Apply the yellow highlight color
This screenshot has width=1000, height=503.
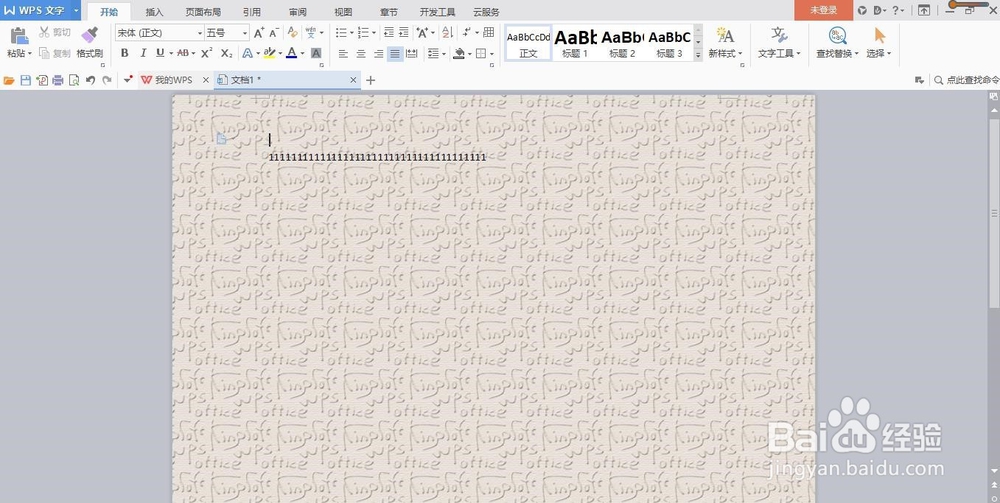click(269, 54)
